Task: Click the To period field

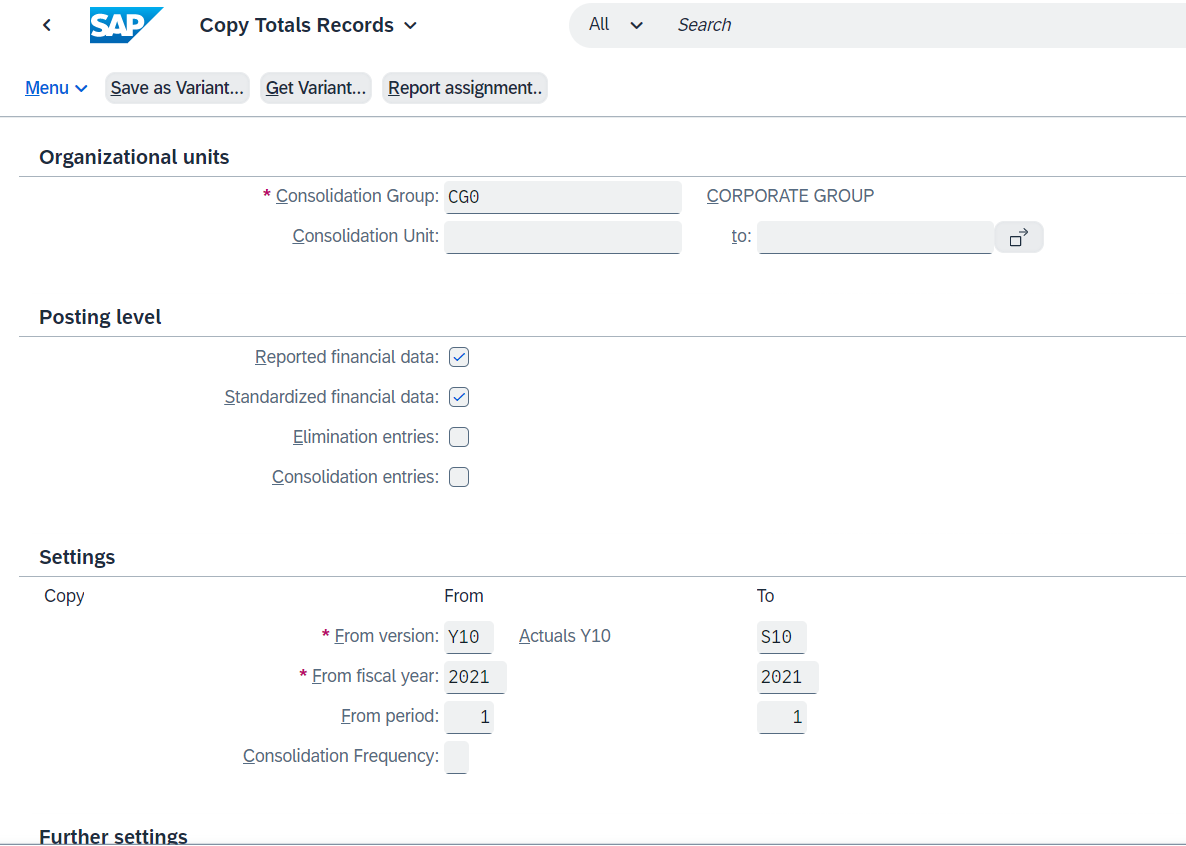Action: 781,717
